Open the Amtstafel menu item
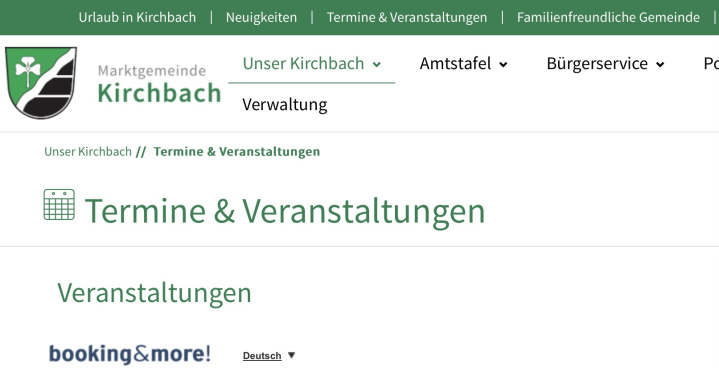The image size is (719, 368). coord(455,63)
